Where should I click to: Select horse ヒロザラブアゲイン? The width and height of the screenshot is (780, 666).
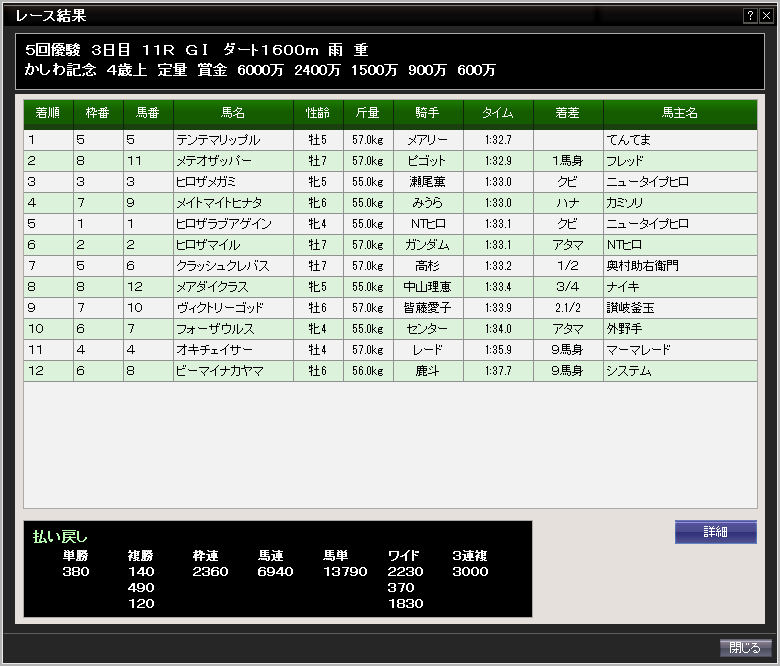tap(224, 224)
